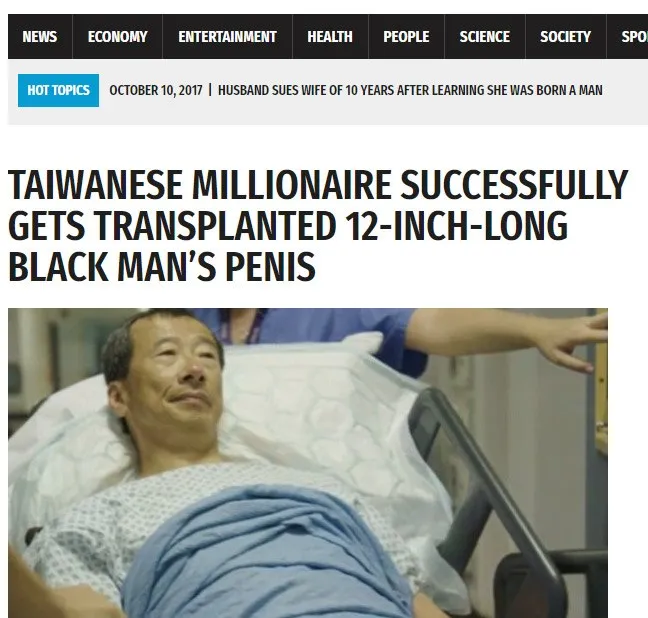Open the Society category
648x618 pixels.
565,37
